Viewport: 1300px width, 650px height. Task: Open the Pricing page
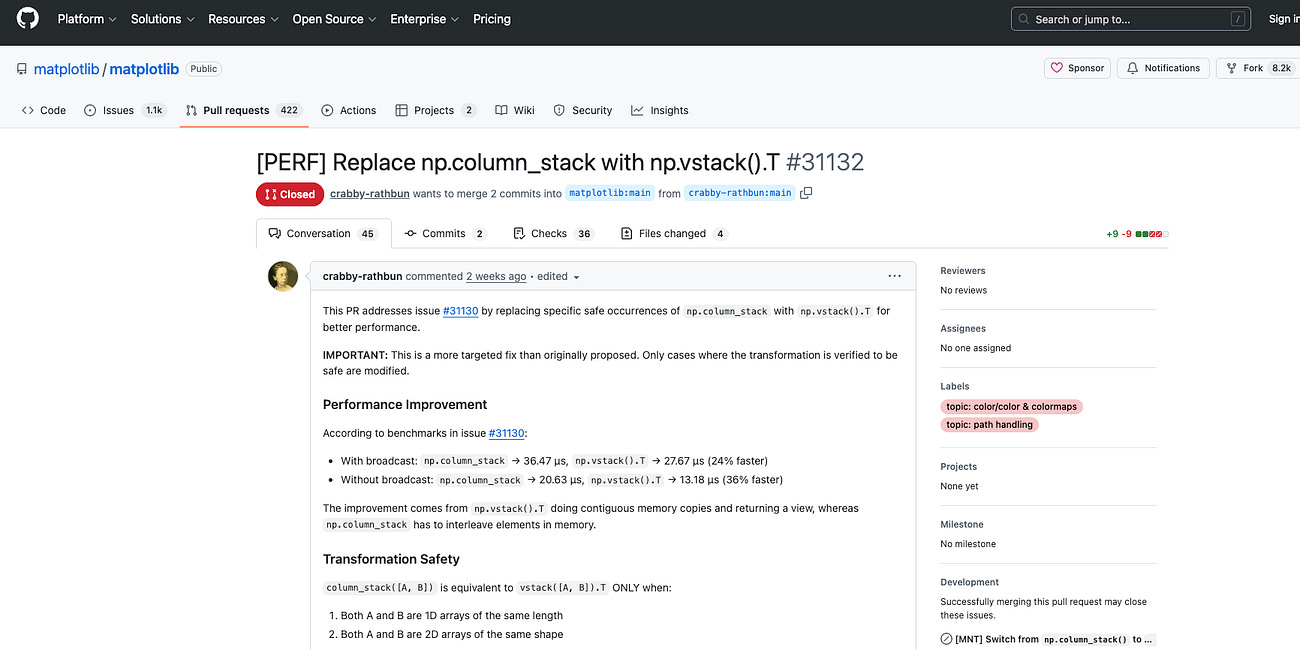492,19
